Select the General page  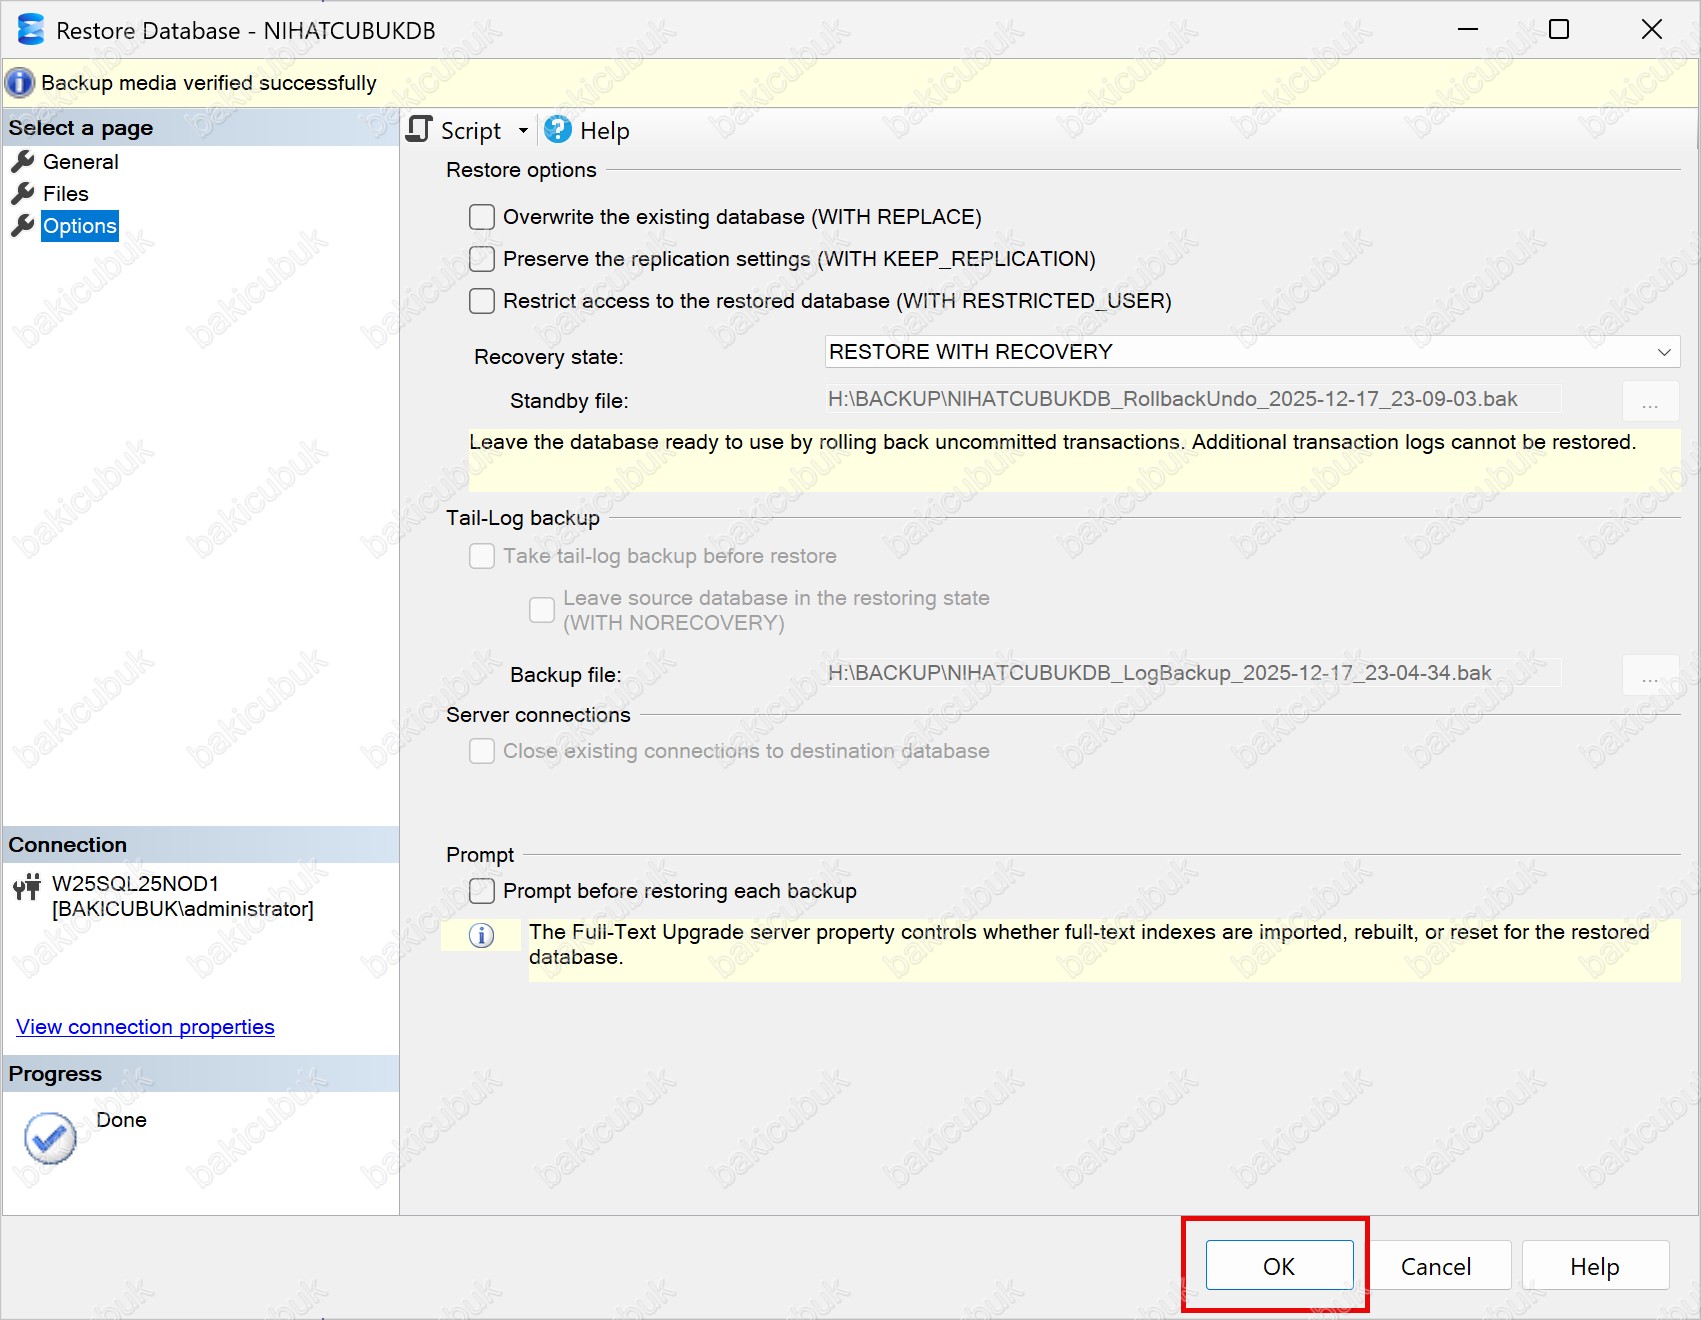pyautogui.click(x=80, y=162)
